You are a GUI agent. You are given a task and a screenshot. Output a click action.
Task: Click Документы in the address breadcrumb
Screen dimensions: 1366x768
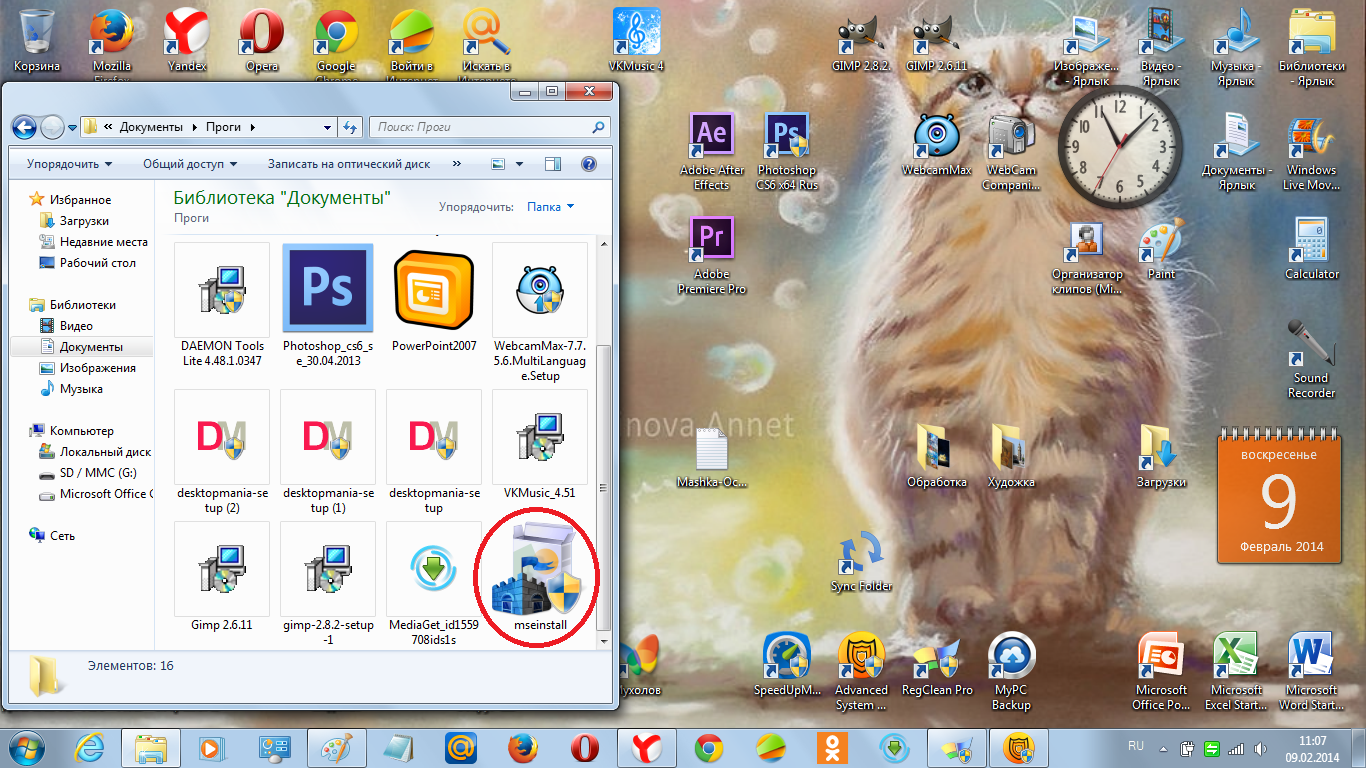151,127
